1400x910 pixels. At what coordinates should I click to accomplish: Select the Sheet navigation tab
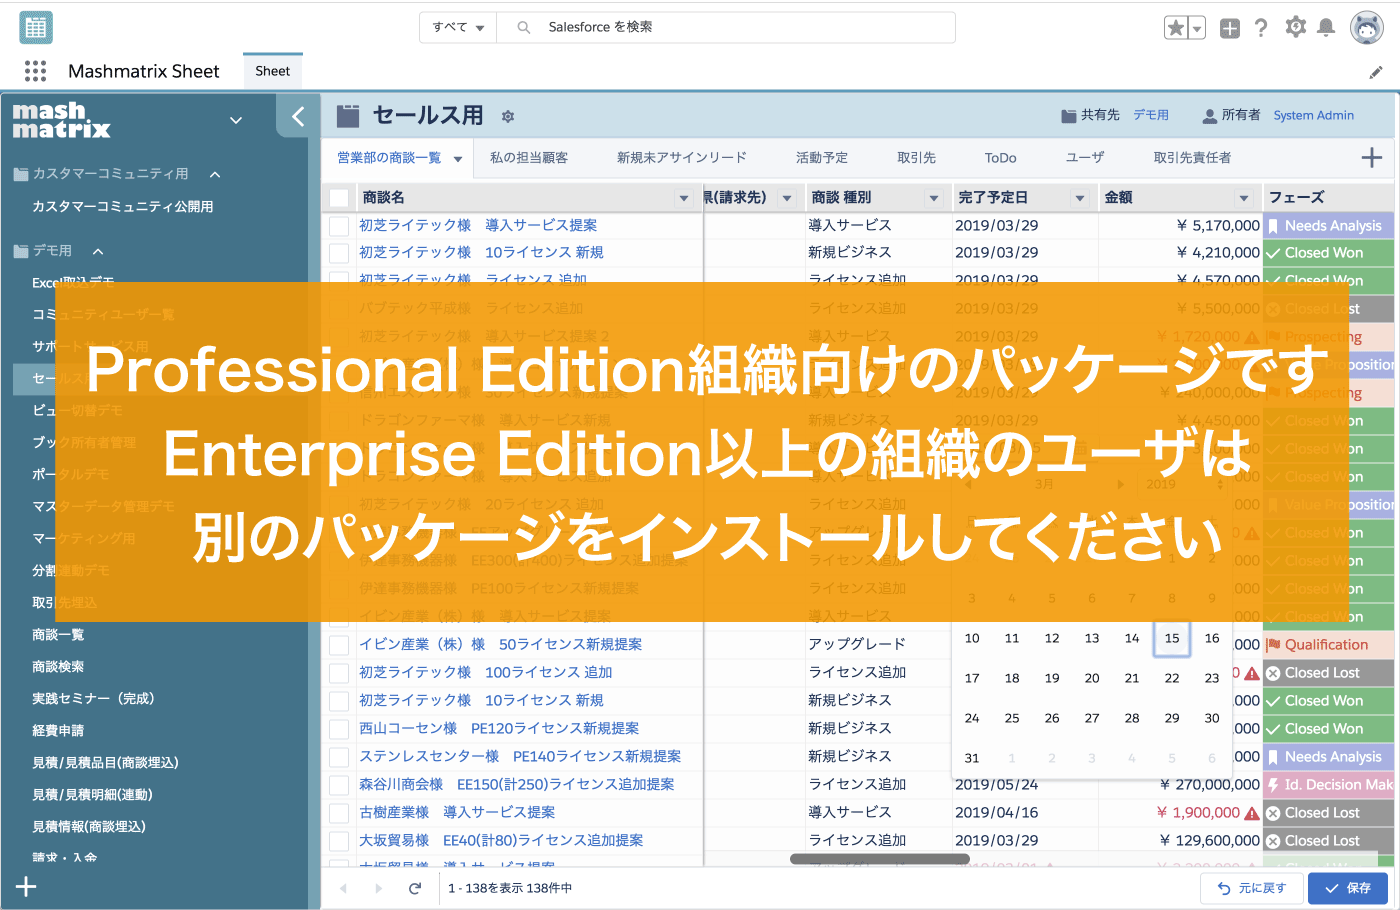click(x=272, y=71)
